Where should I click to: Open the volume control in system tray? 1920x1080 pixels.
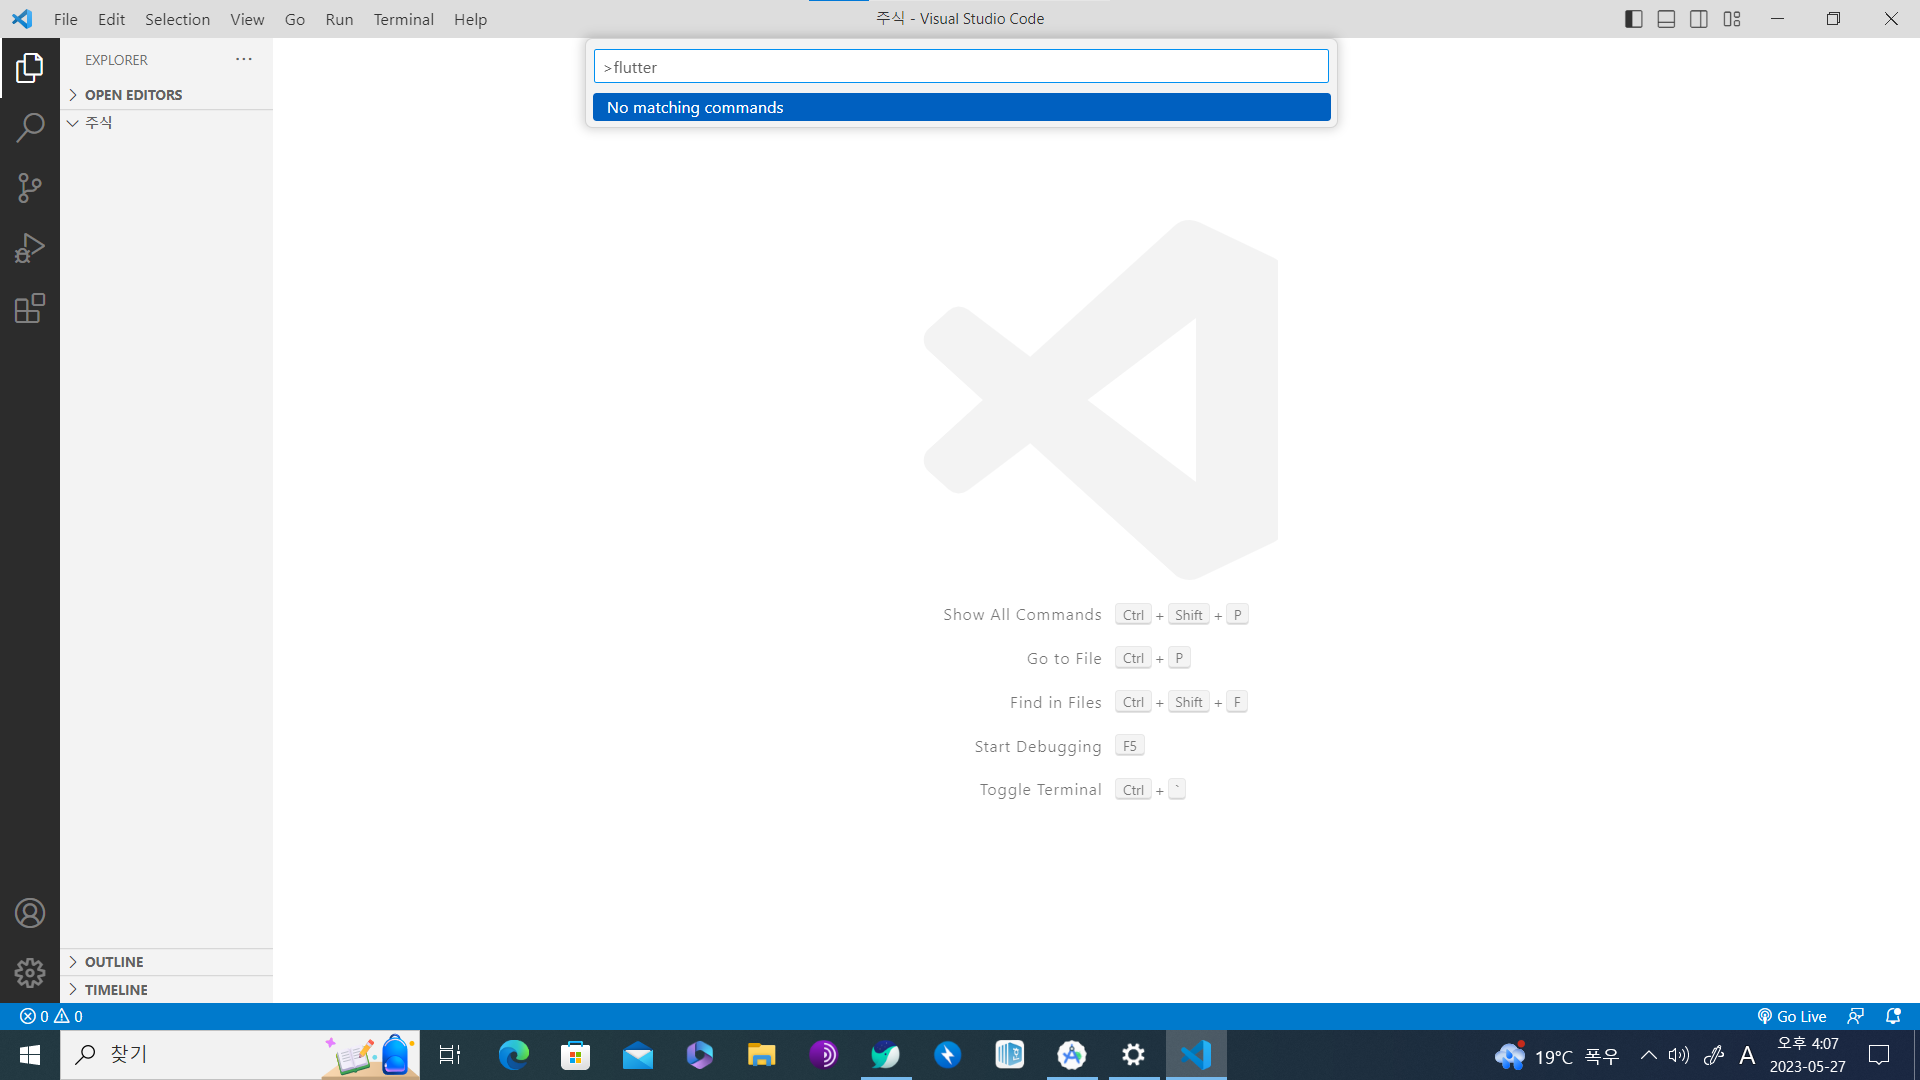(1679, 1055)
